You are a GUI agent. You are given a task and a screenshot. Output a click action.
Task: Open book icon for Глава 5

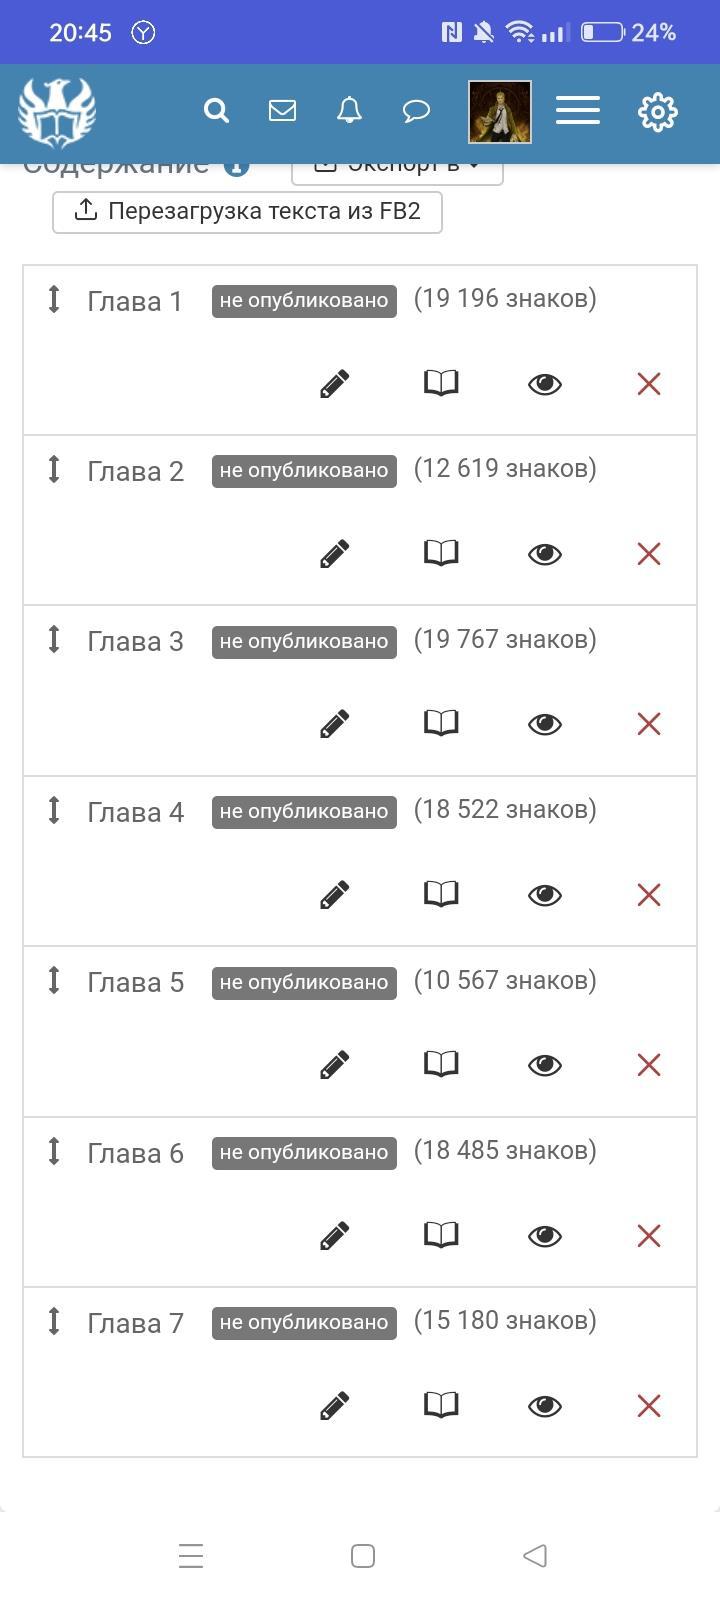[x=441, y=1064]
